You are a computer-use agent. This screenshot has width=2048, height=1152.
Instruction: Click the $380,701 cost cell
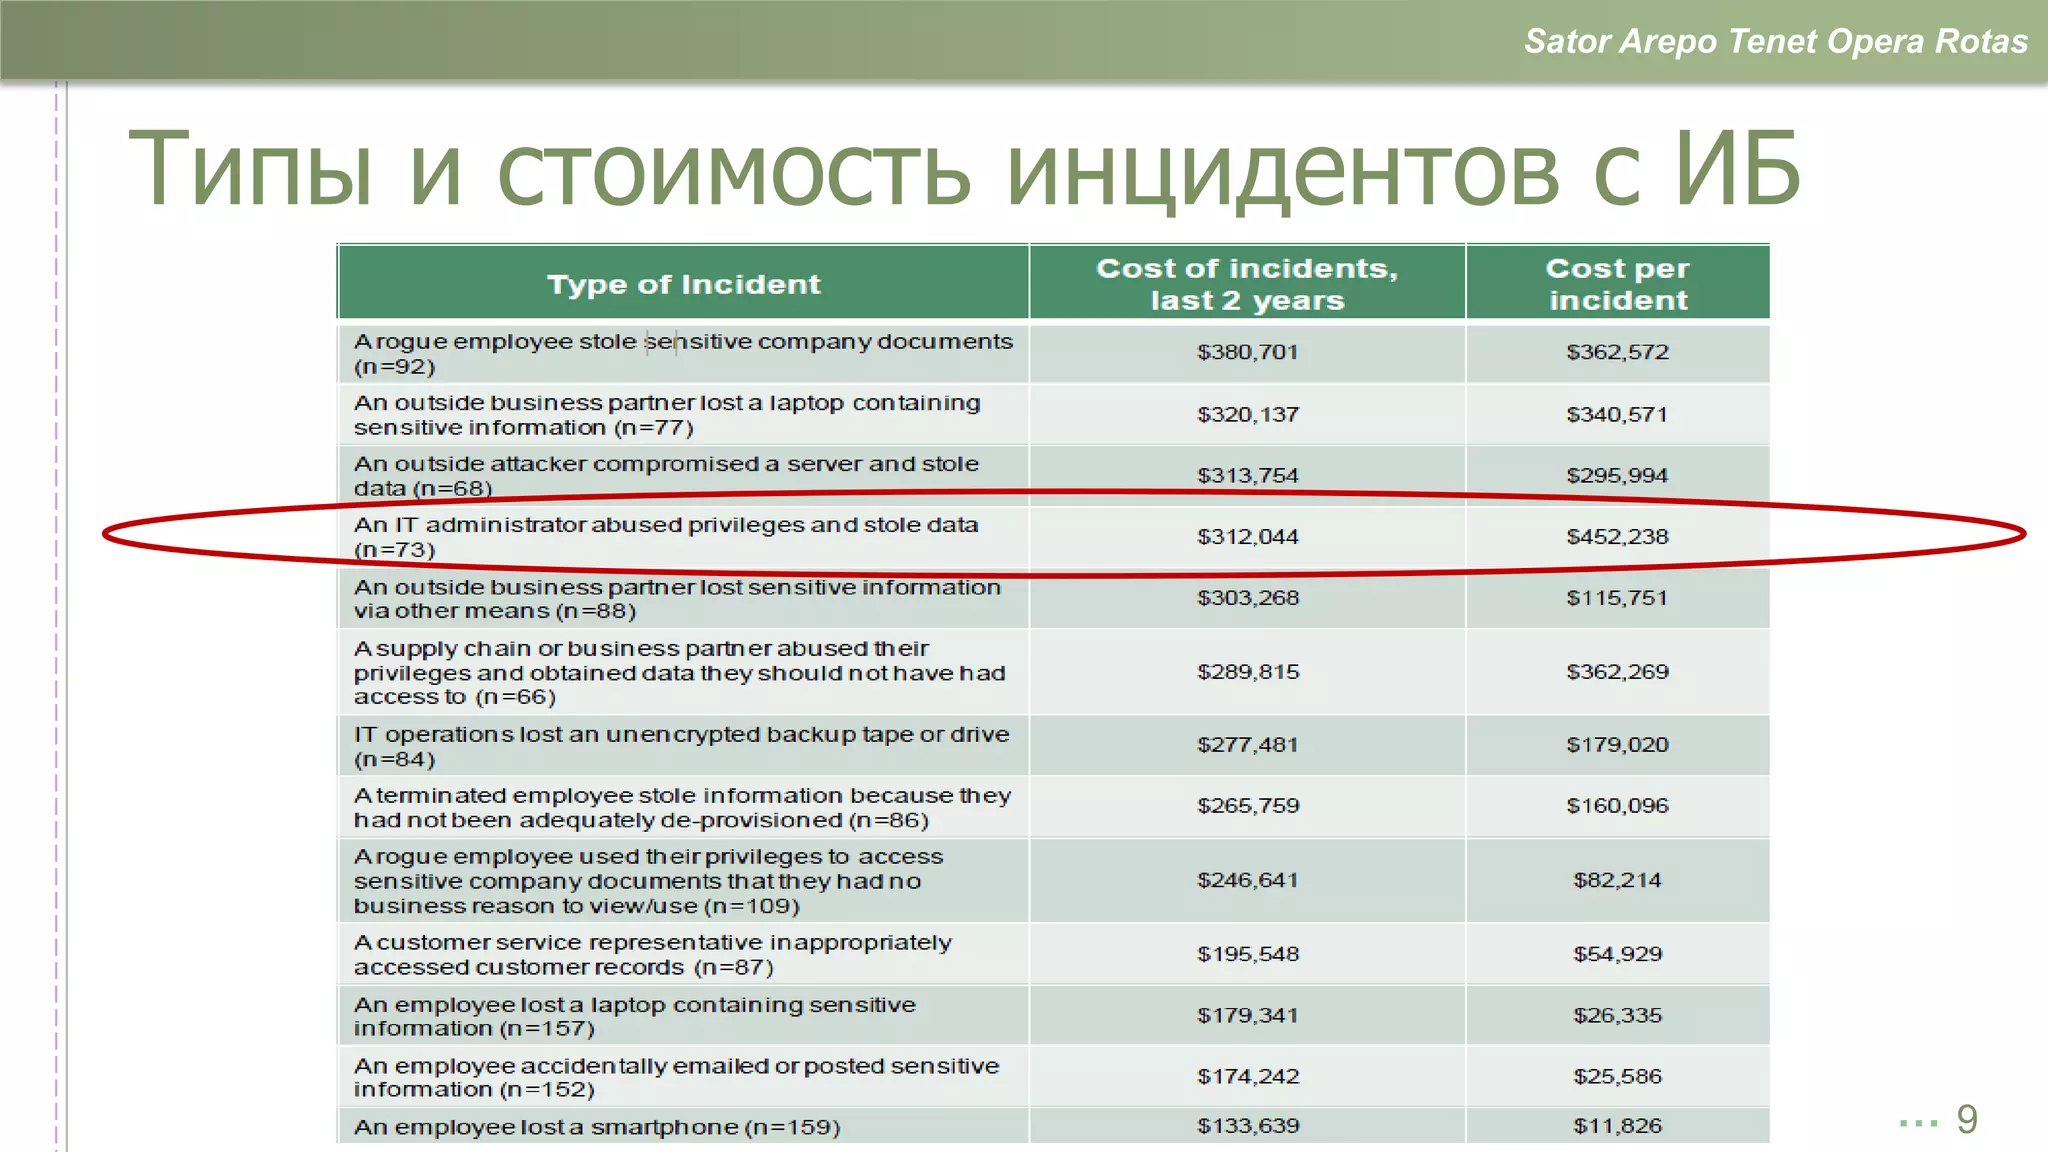[x=1247, y=352]
